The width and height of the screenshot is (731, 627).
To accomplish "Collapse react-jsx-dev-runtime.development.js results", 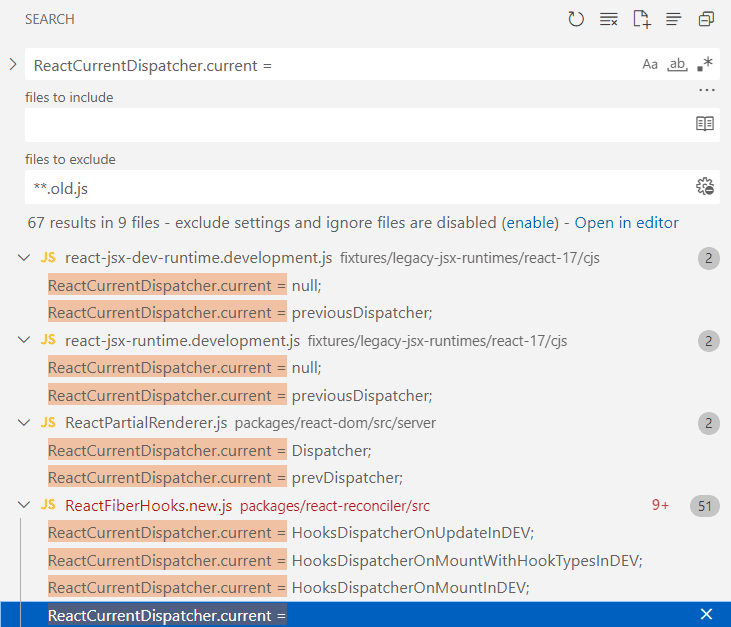I will point(25,258).
